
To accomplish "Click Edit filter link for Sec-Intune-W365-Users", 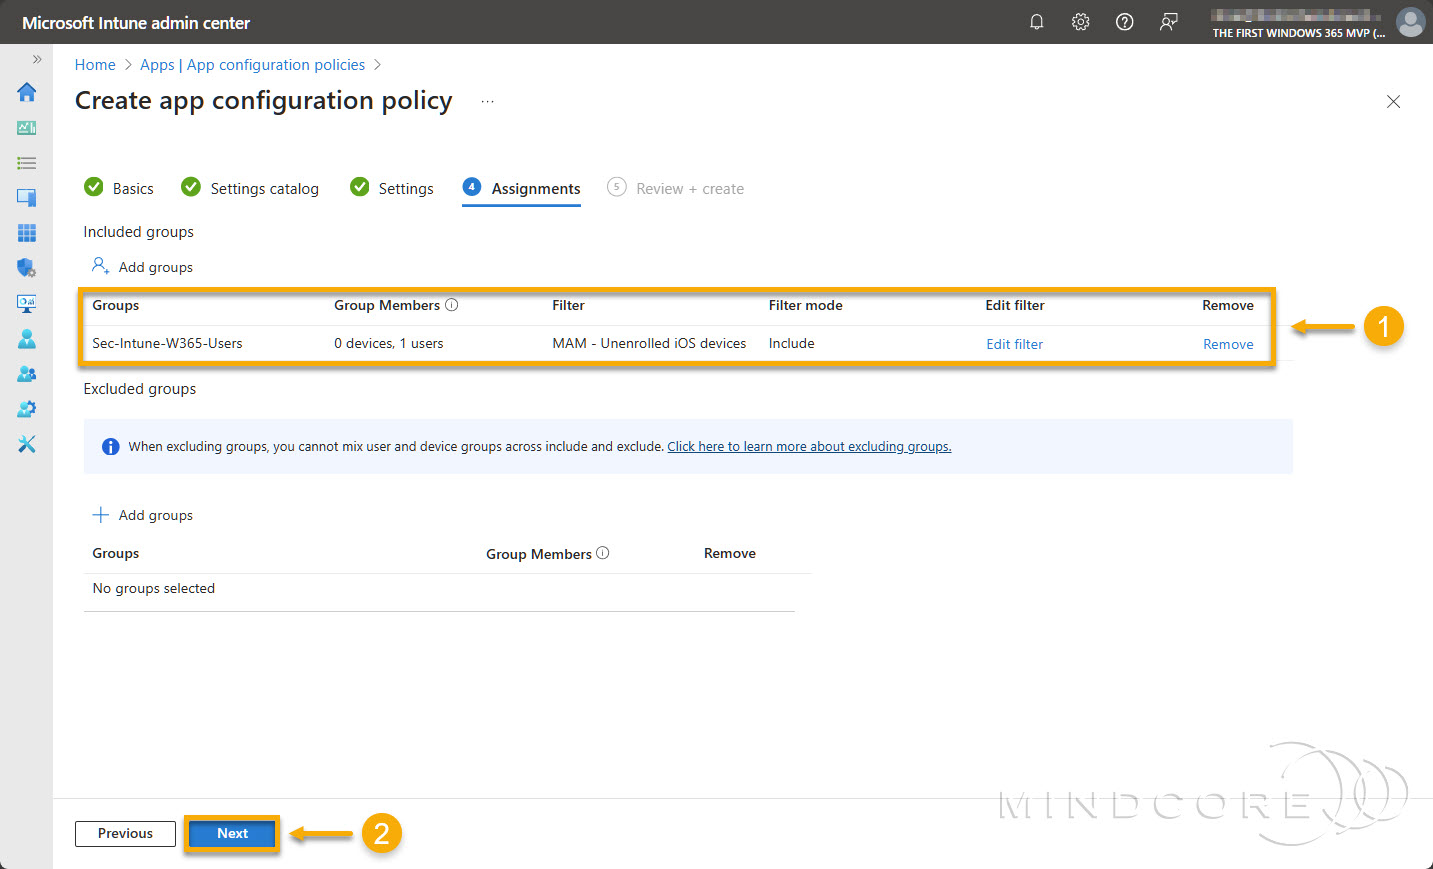I will (x=1014, y=344).
